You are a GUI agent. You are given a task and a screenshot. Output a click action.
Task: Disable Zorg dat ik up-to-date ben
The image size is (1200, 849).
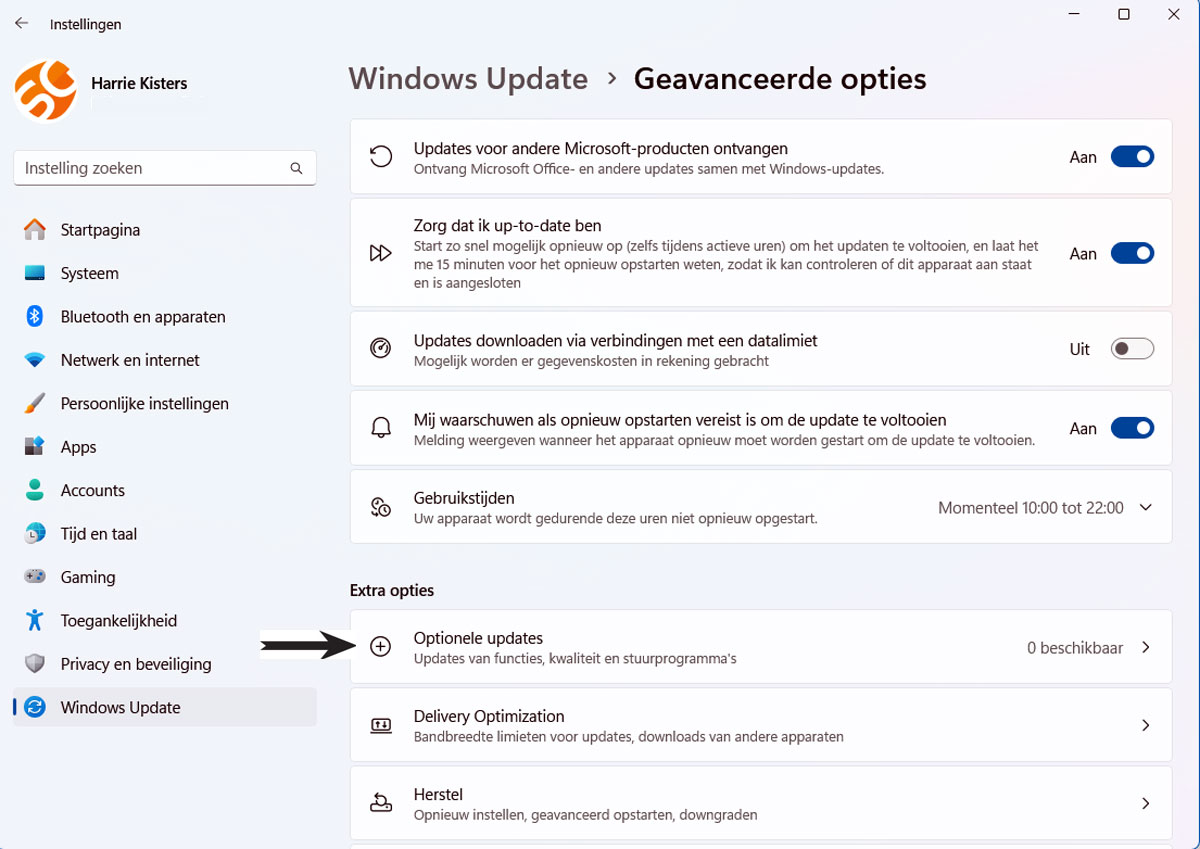pyautogui.click(x=1131, y=253)
